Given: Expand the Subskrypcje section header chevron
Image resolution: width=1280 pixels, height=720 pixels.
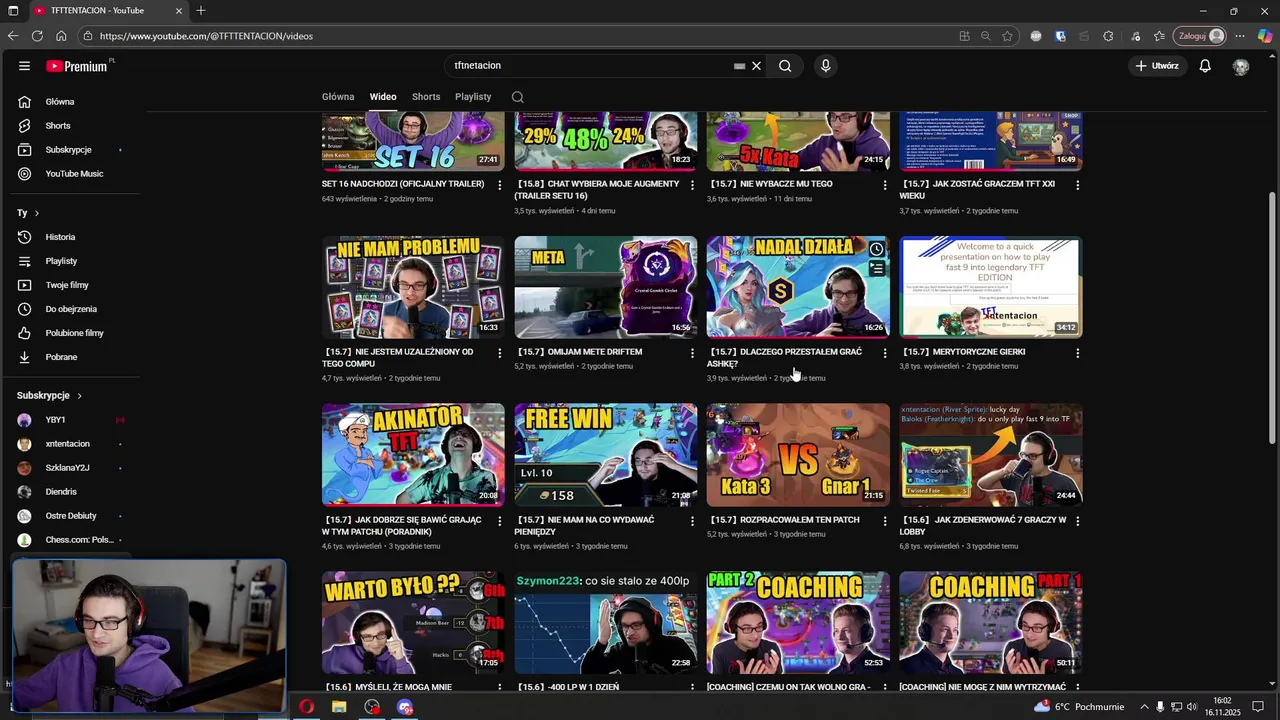Looking at the screenshot, I should (79, 396).
